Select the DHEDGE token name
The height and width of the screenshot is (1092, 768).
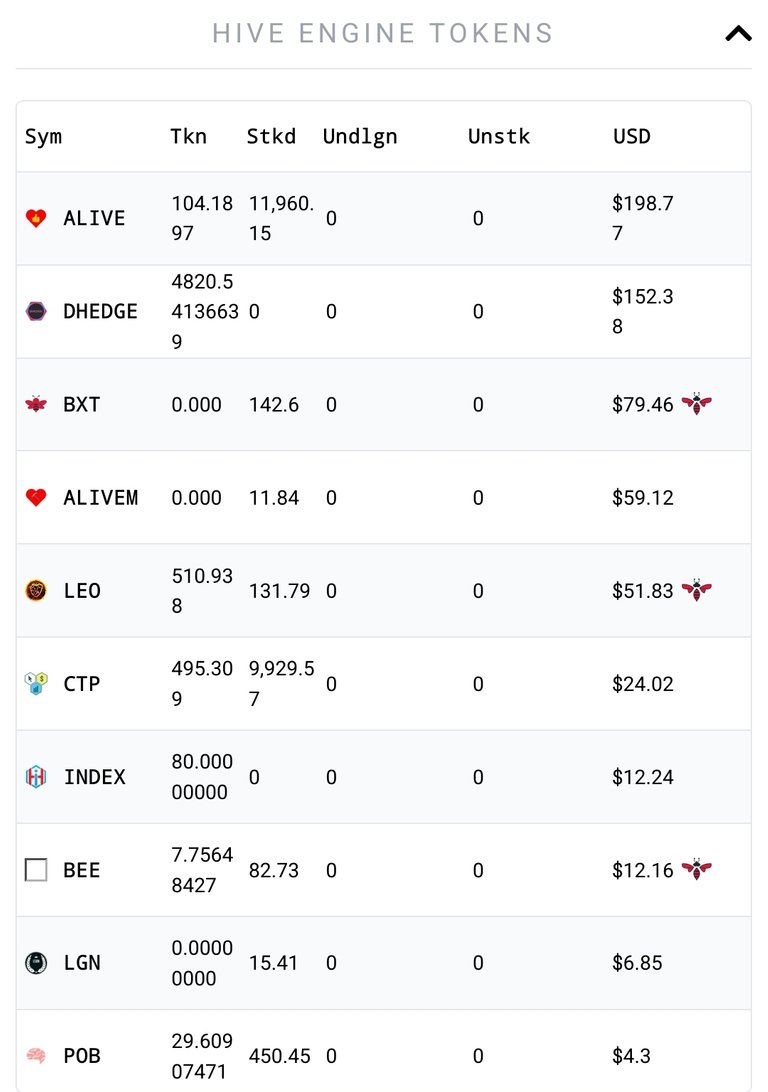(x=100, y=311)
